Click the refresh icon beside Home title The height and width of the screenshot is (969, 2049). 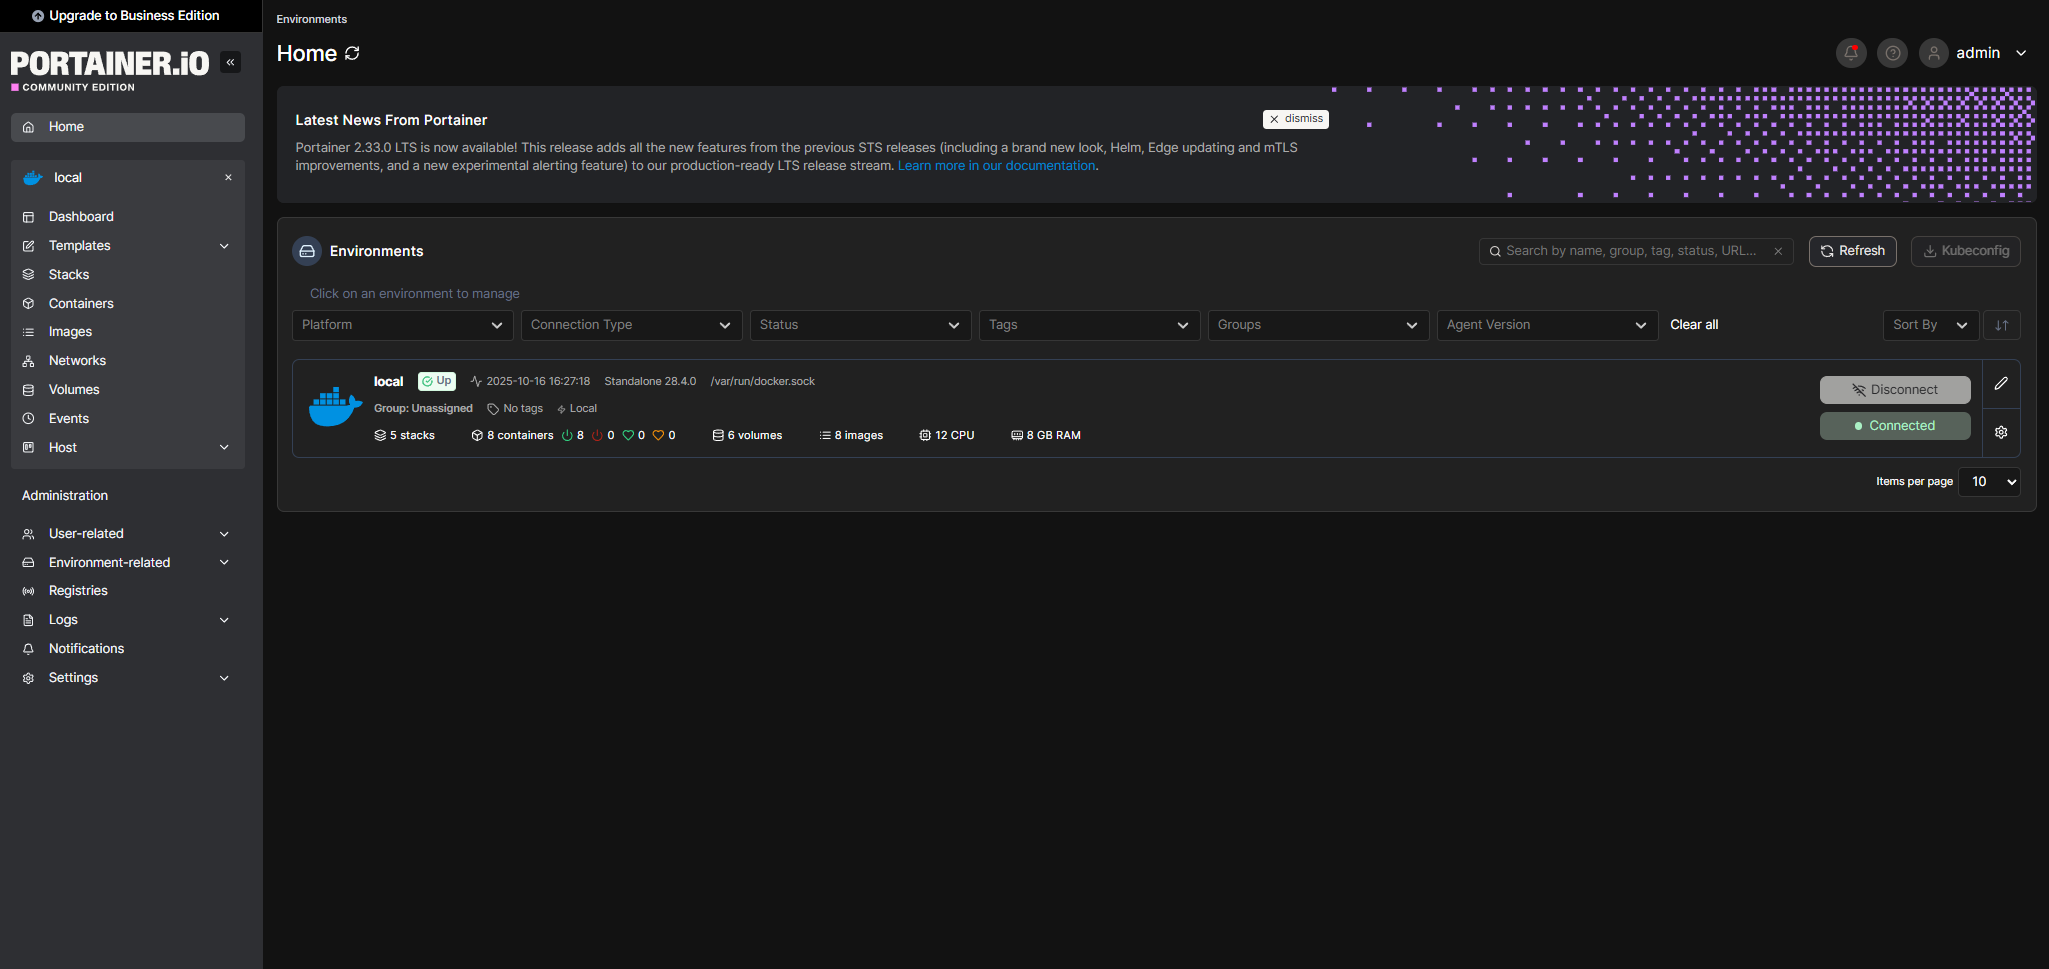352,54
